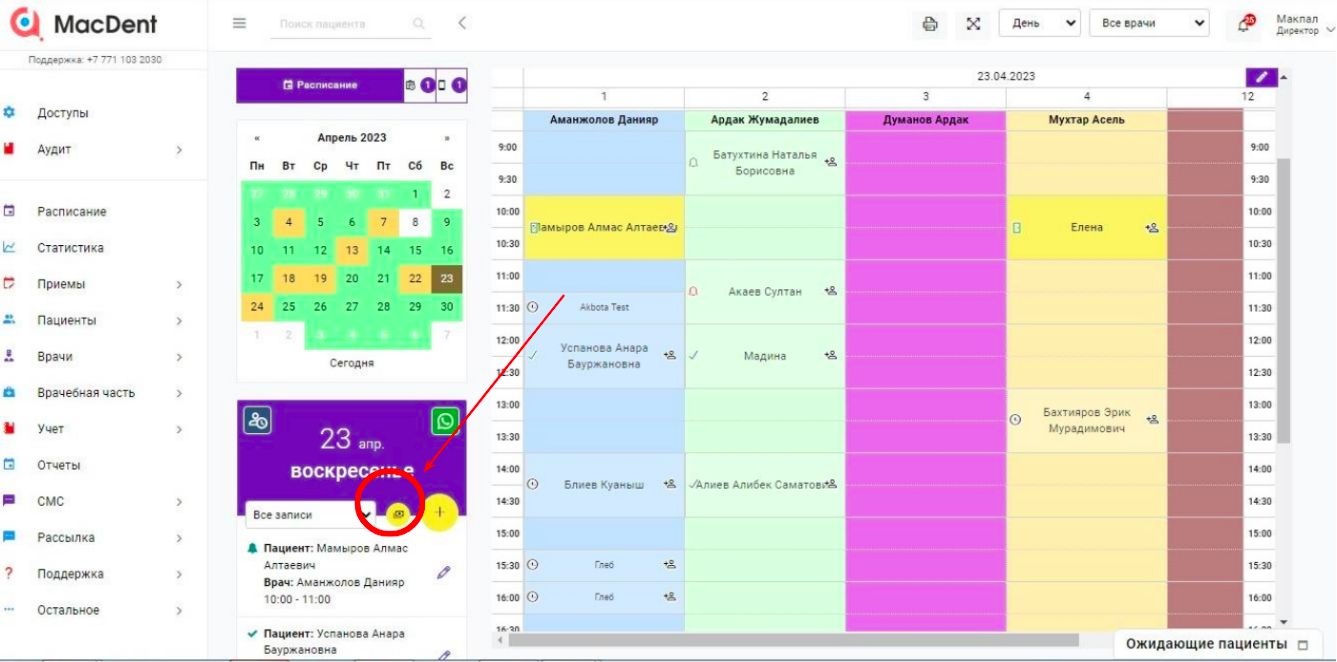Viewport: 1337px width, 662px height.
Task: Toggle fullscreen view of the schedule
Action: (x=973, y=24)
